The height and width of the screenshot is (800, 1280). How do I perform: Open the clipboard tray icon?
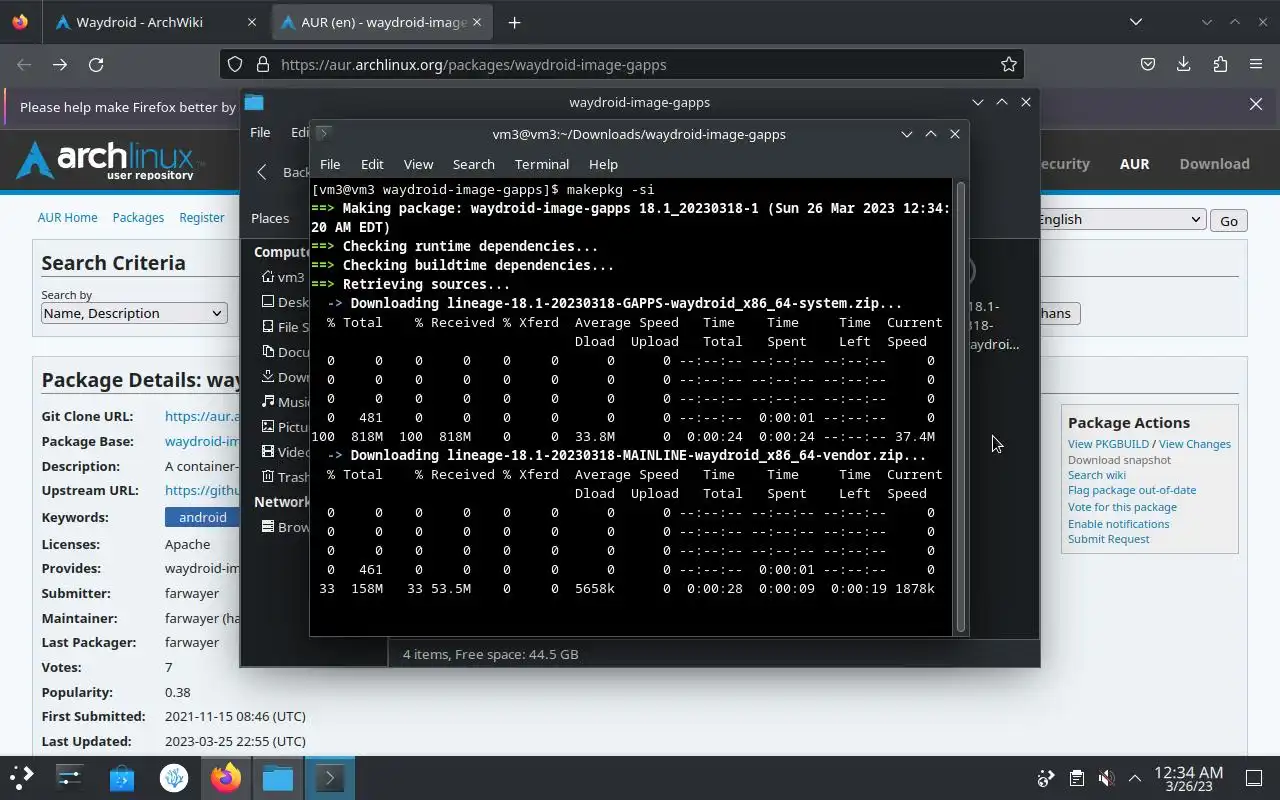tap(1076, 778)
